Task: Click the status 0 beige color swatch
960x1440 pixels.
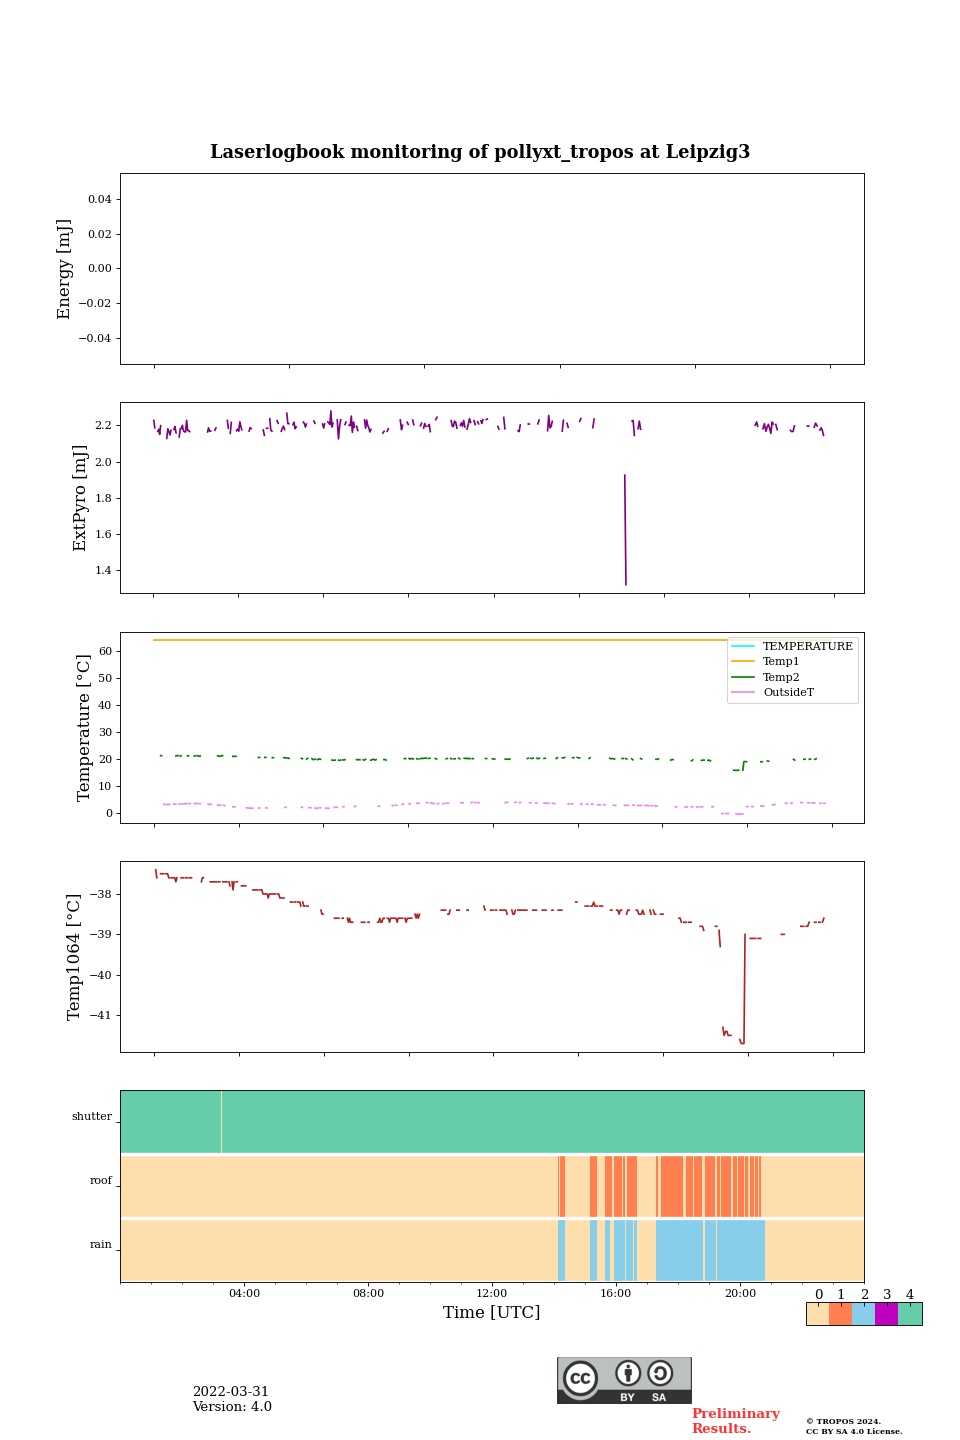Action: point(817,1314)
